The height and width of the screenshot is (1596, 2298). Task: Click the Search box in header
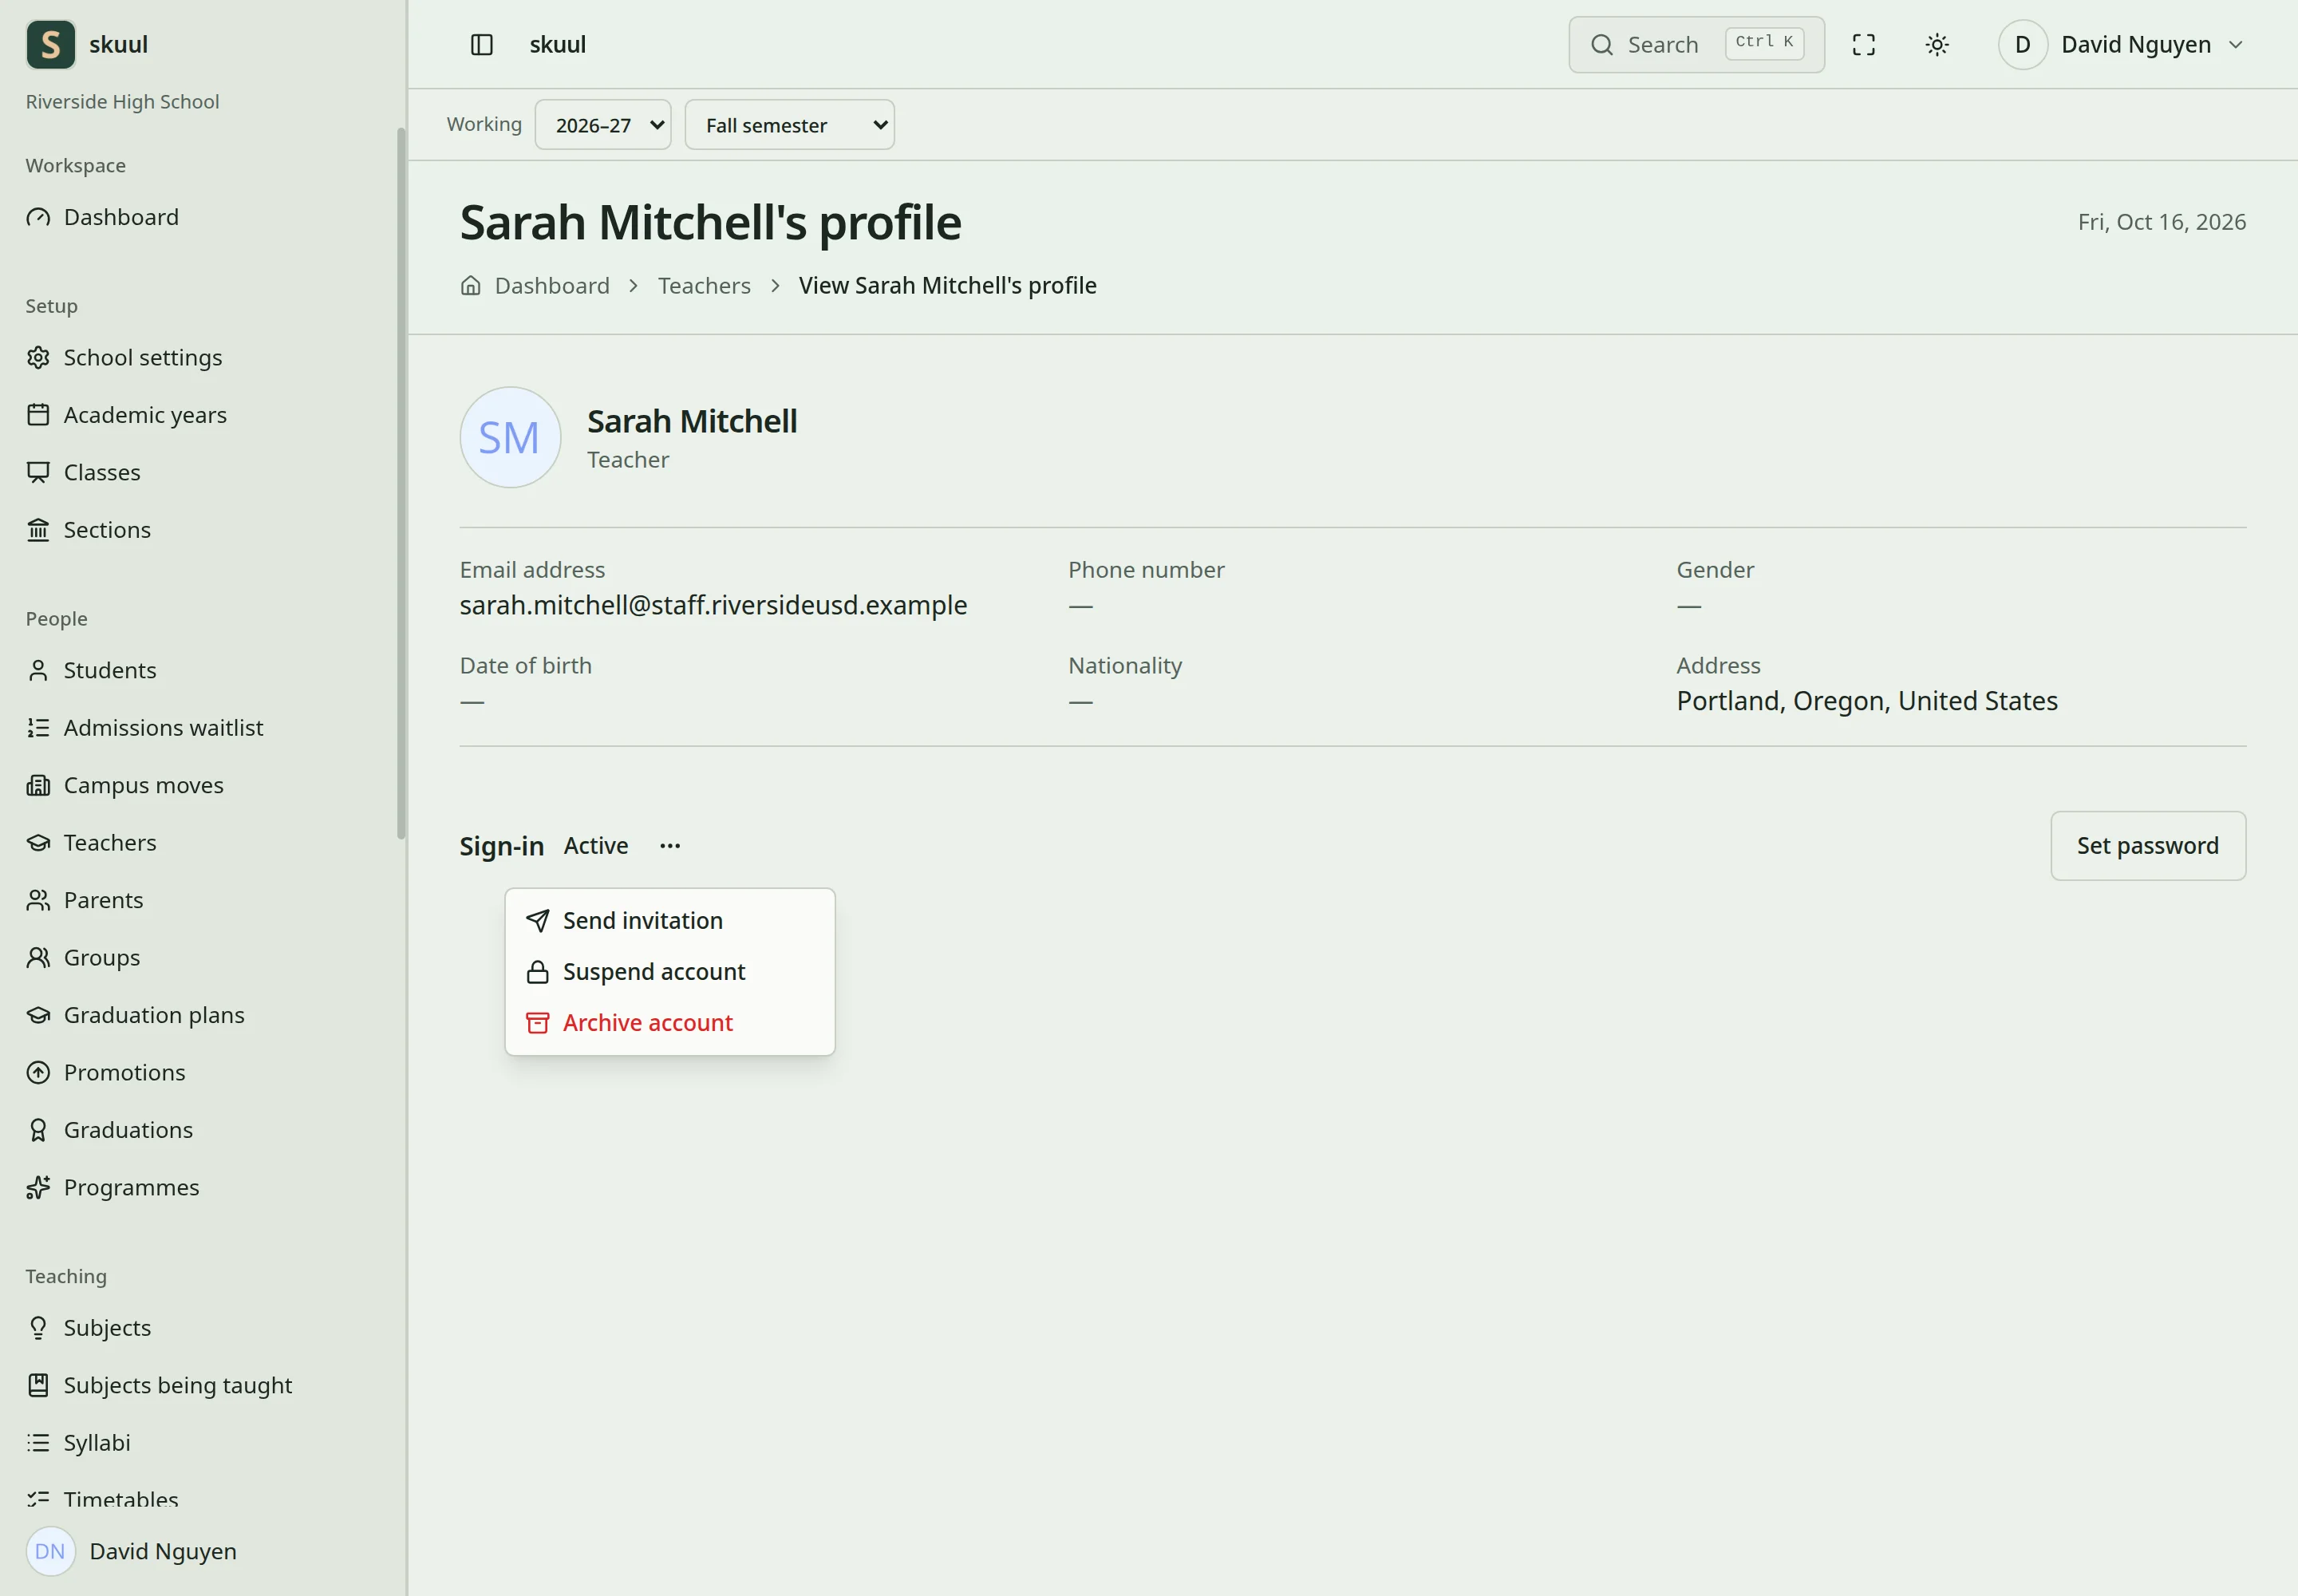tap(1696, 45)
